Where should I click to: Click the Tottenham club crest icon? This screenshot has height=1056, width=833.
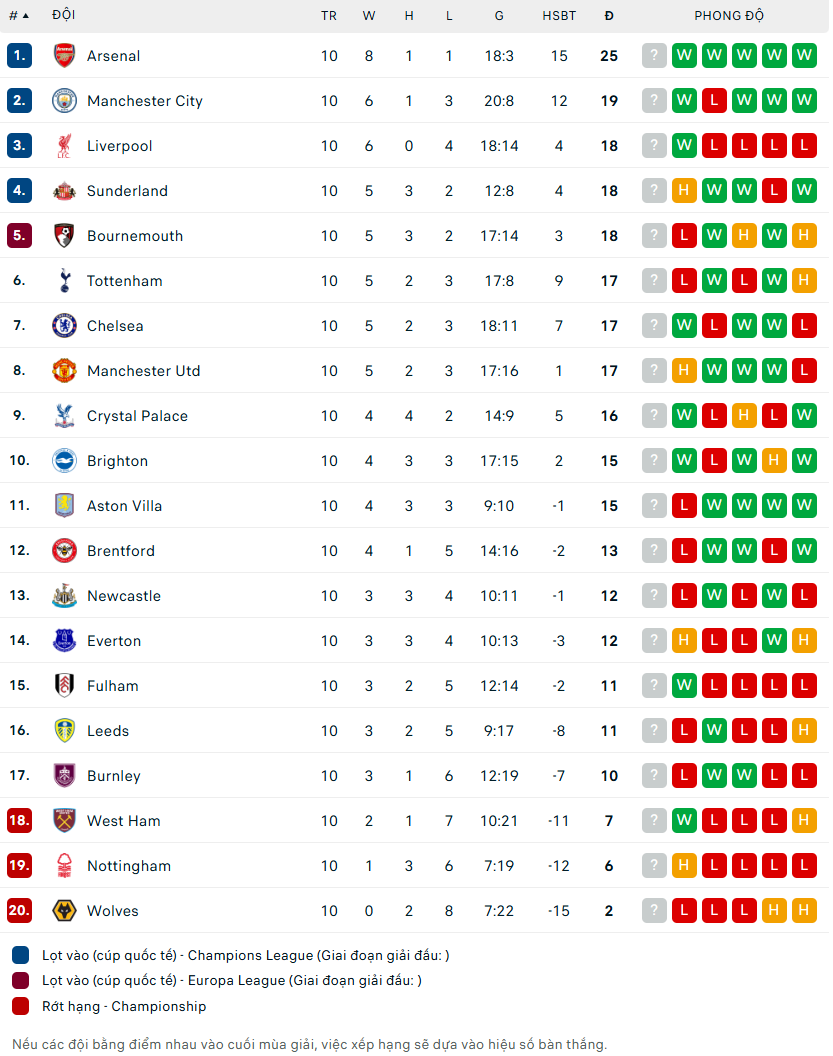coord(64,281)
